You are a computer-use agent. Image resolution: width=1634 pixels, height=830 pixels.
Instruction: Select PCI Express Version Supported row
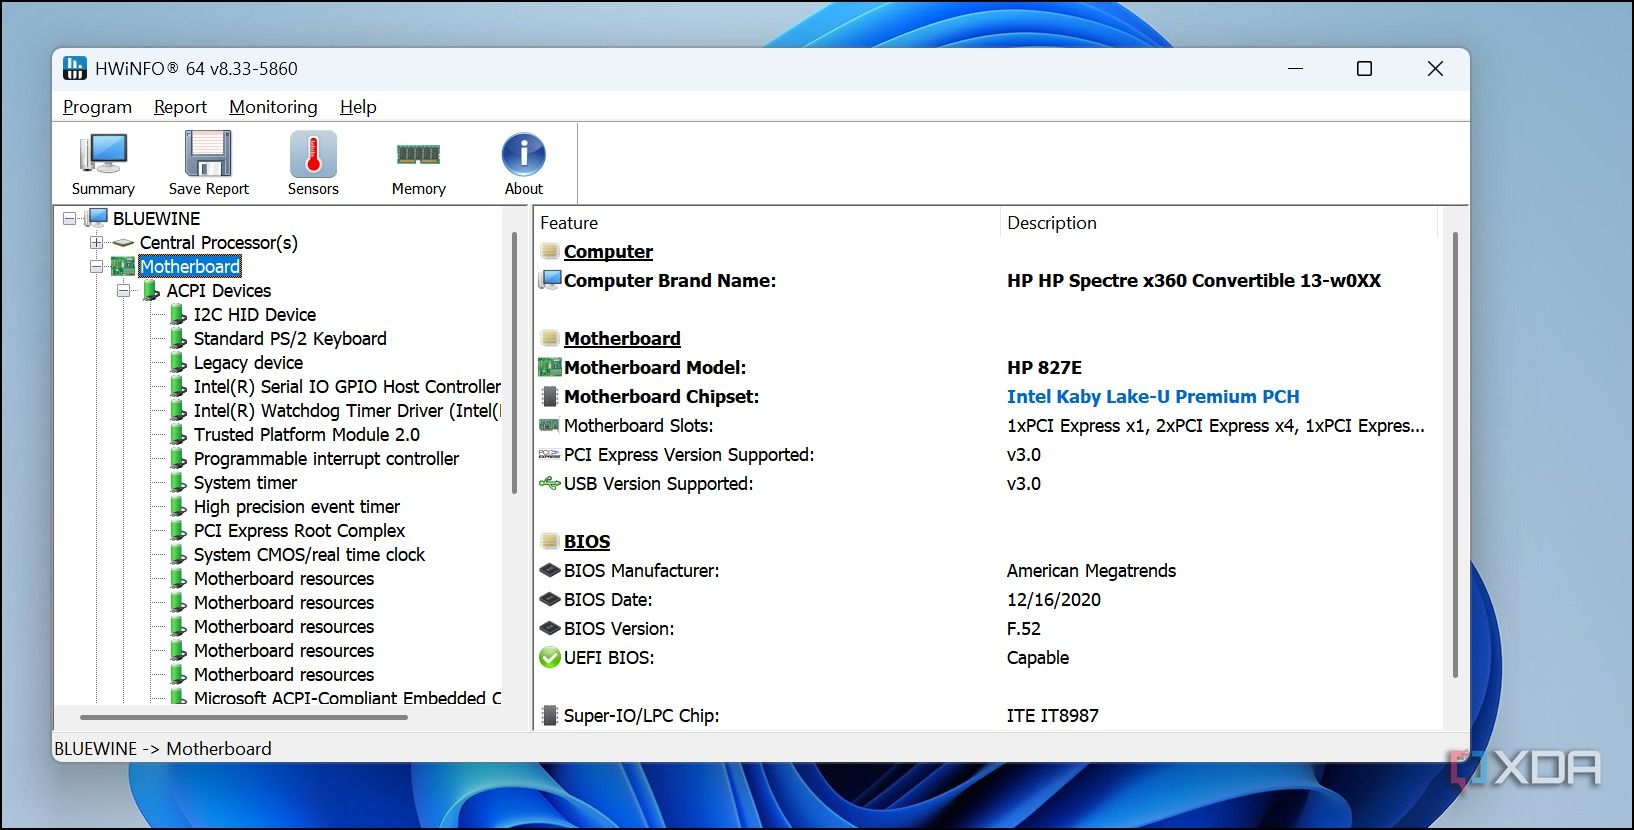(988, 455)
